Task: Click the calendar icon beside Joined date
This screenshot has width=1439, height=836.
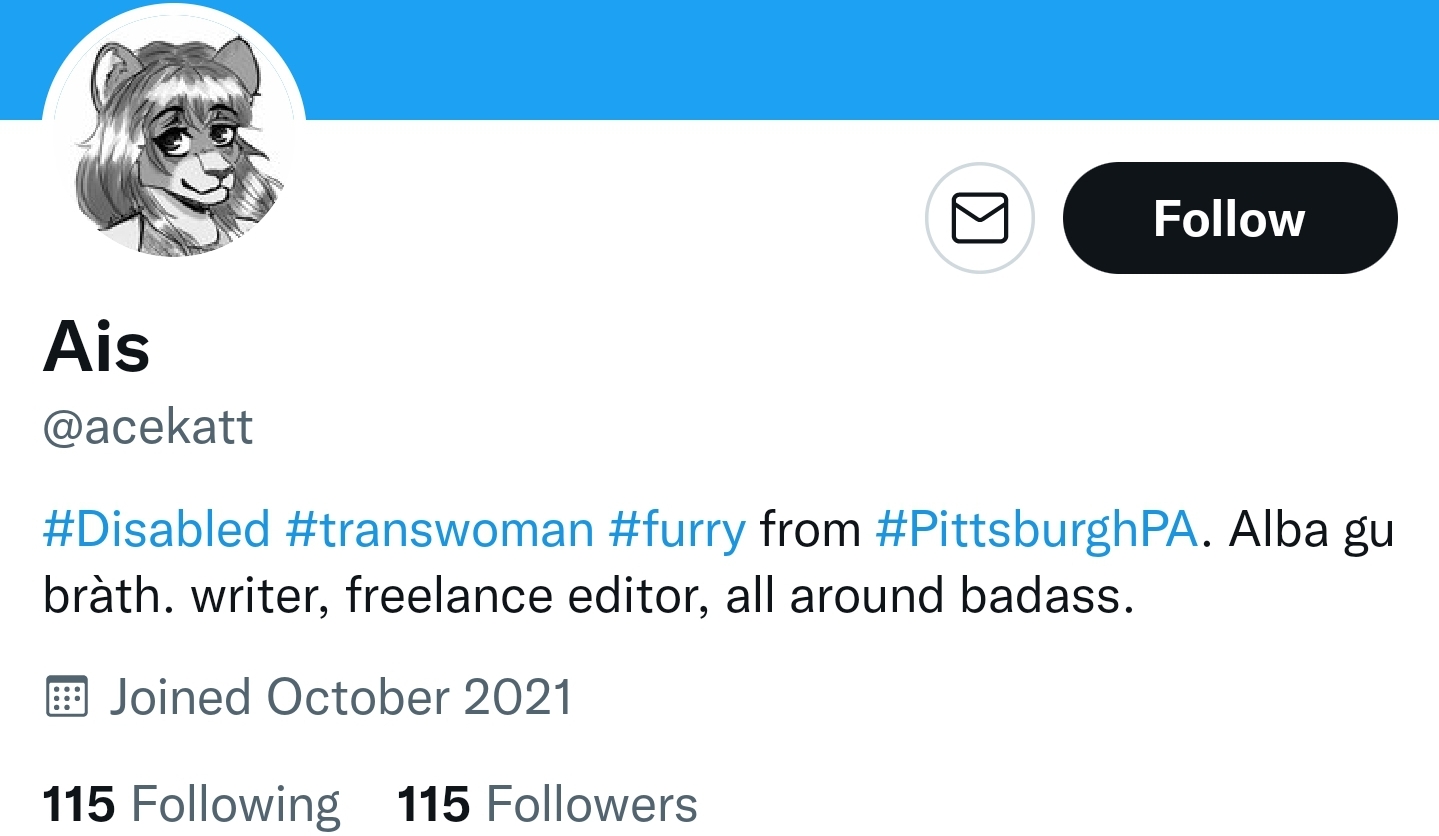Action: coord(67,696)
